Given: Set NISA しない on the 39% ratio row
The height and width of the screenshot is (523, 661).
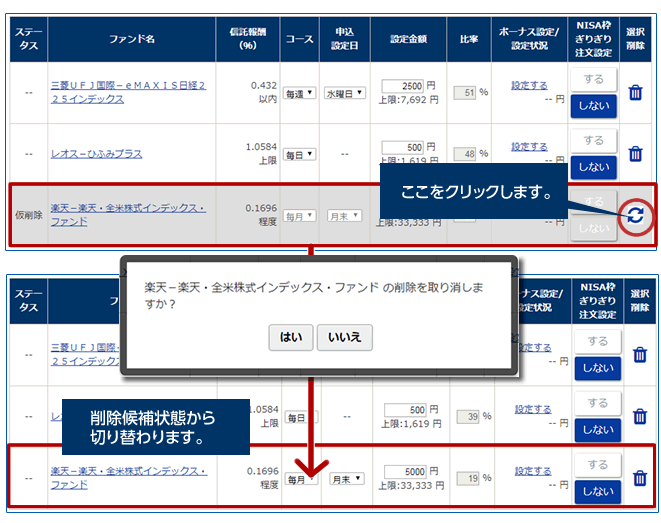Looking at the screenshot, I should click(x=598, y=430).
